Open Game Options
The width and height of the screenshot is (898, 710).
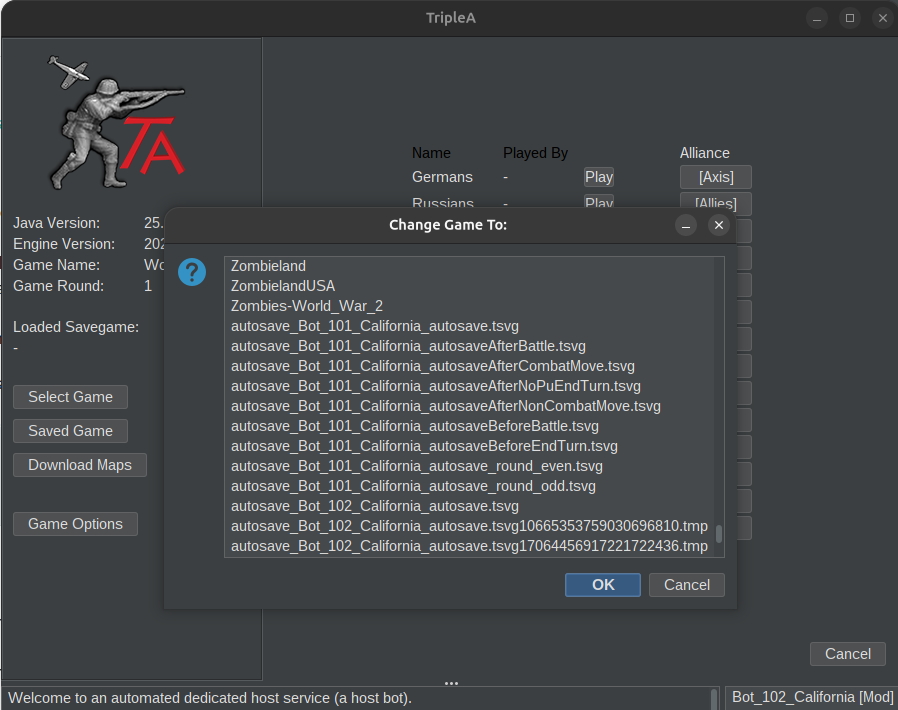pos(75,524)
